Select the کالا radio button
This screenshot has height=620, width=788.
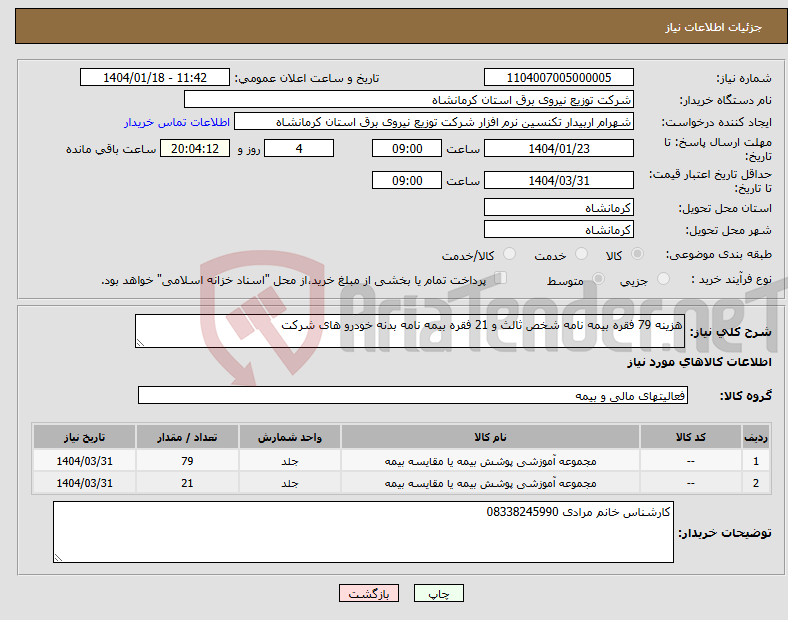(637, 254)
